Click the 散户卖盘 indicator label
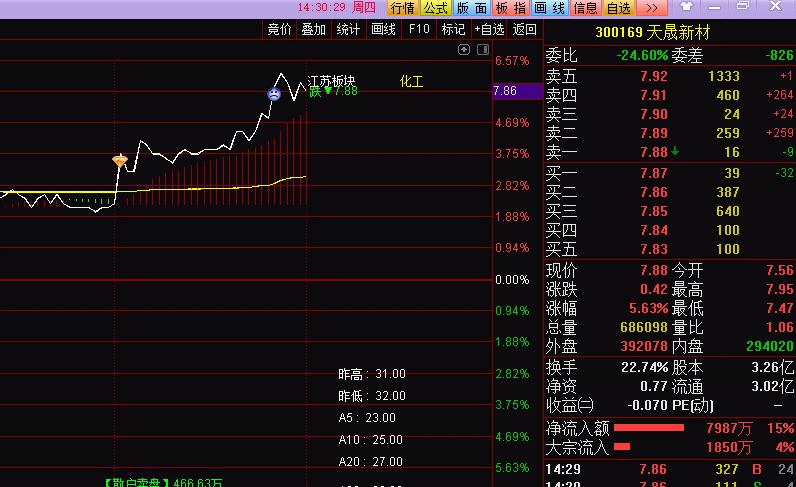 point(163,482)
